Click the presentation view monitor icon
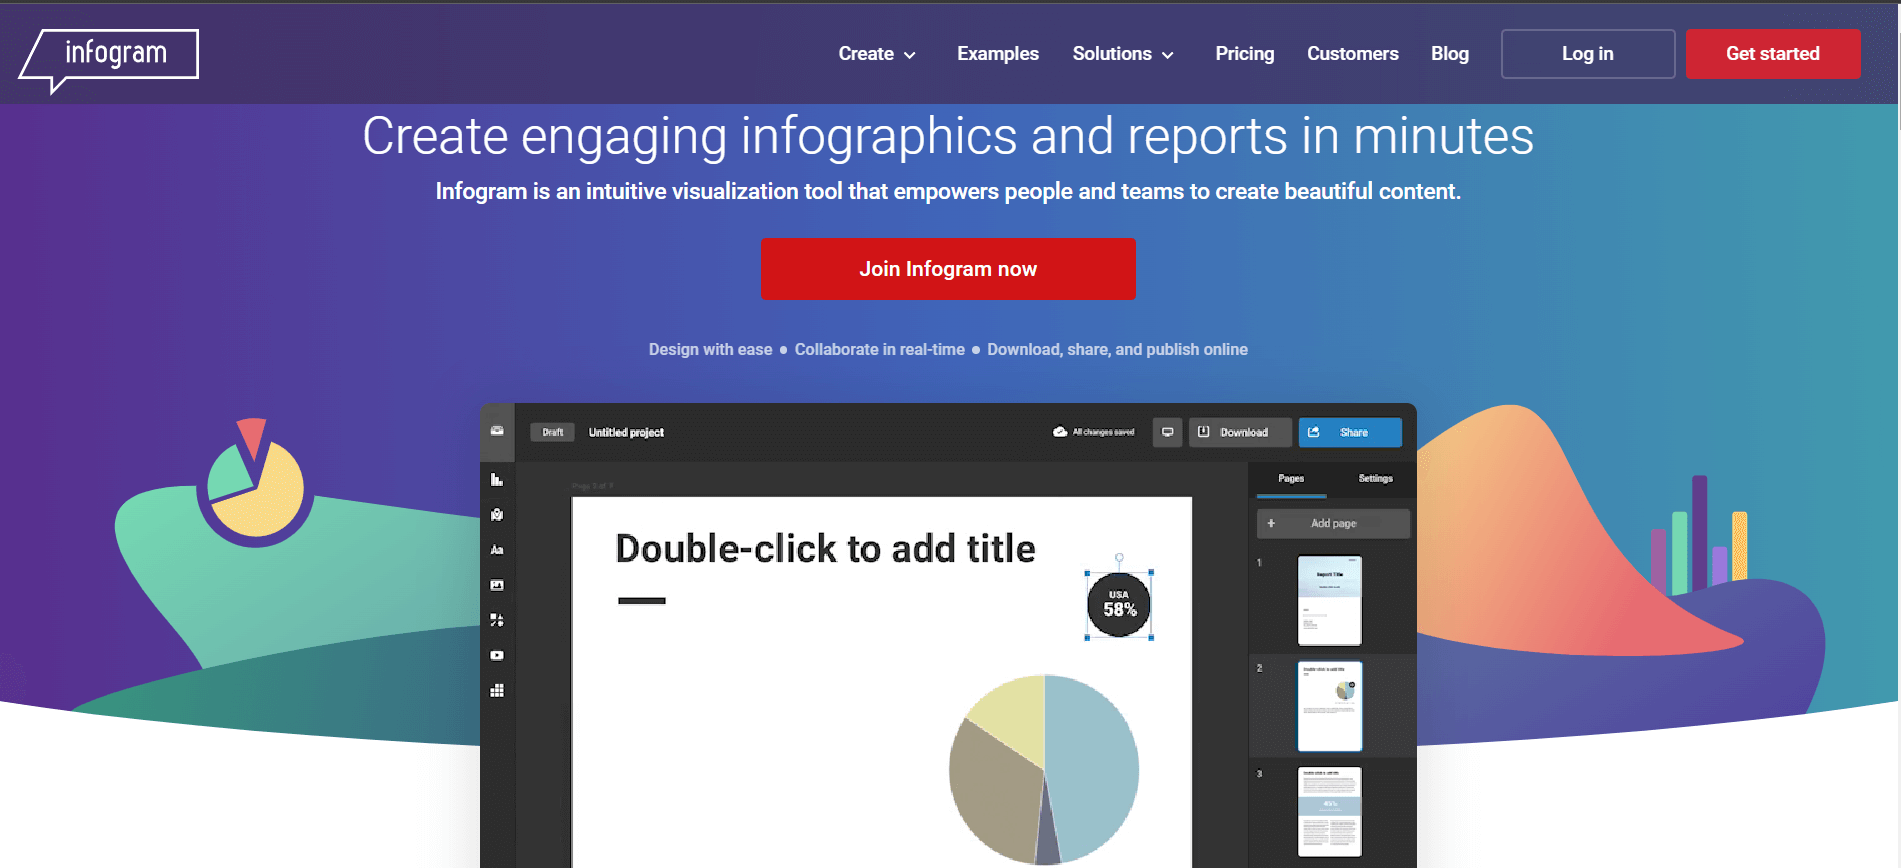The height and width of the screenshot is (868, 1901). click(x=1167, y=432)
